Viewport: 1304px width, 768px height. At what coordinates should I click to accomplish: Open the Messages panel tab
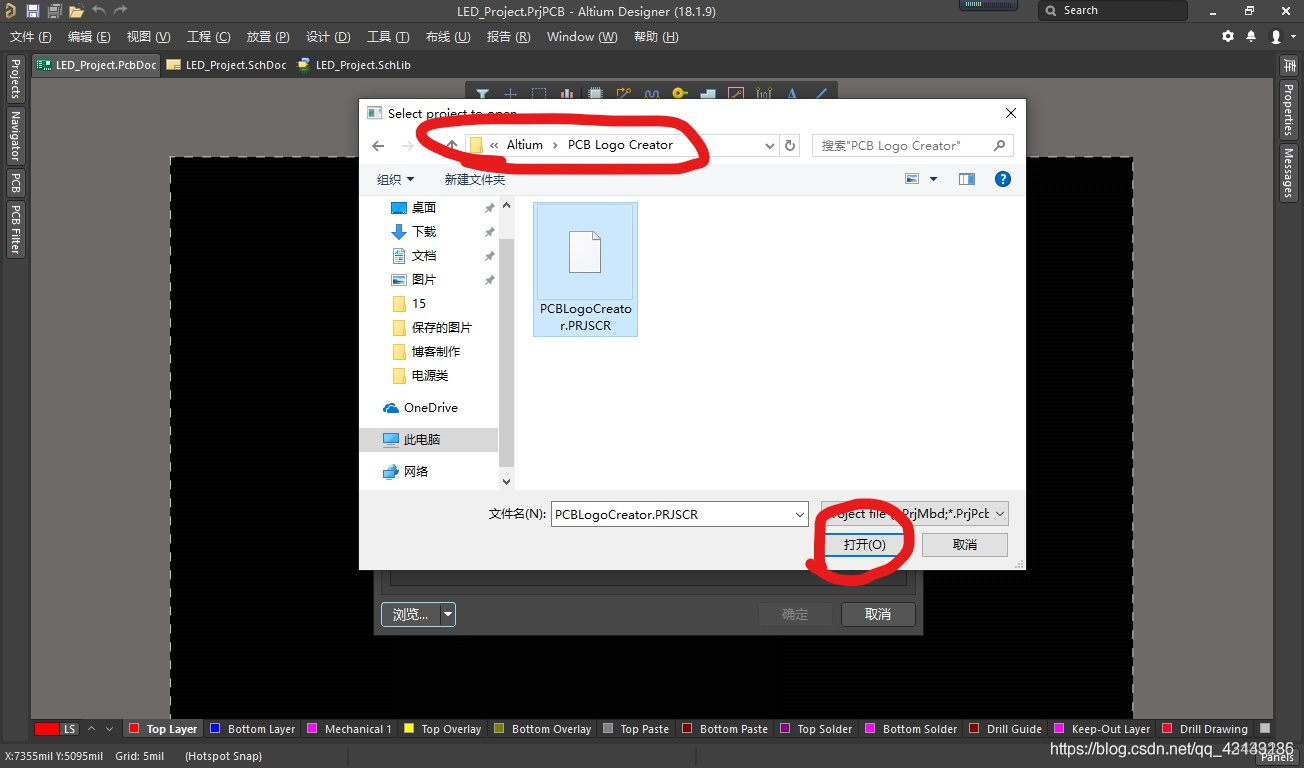click(x=1288, y=173)
